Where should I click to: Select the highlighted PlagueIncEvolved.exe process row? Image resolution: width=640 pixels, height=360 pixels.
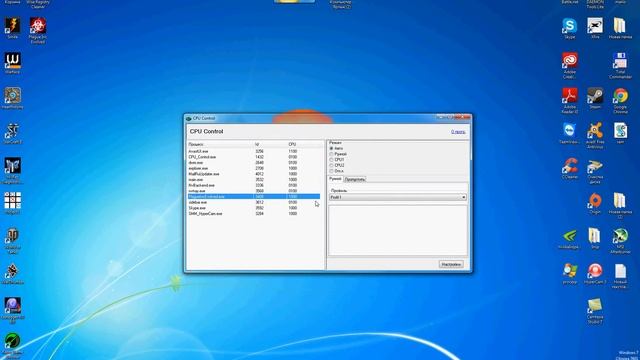(x=253, y=197)
